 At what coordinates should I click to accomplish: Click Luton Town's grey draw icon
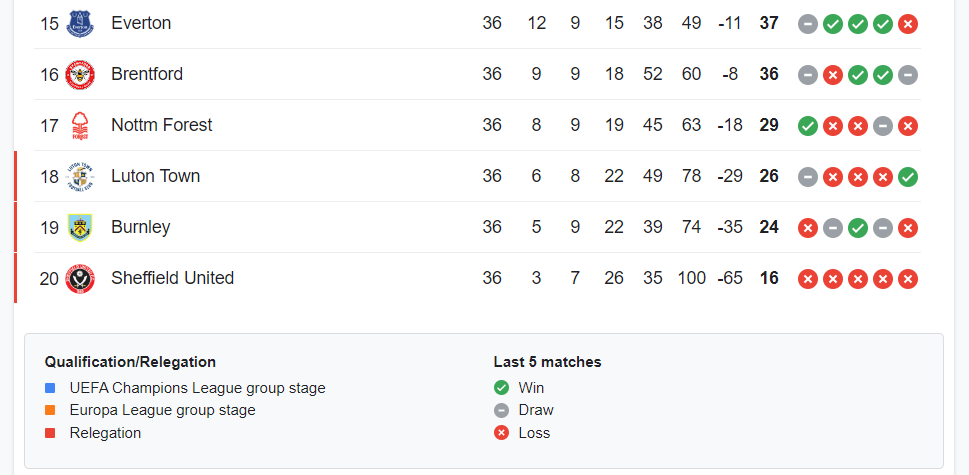(808, 177)
